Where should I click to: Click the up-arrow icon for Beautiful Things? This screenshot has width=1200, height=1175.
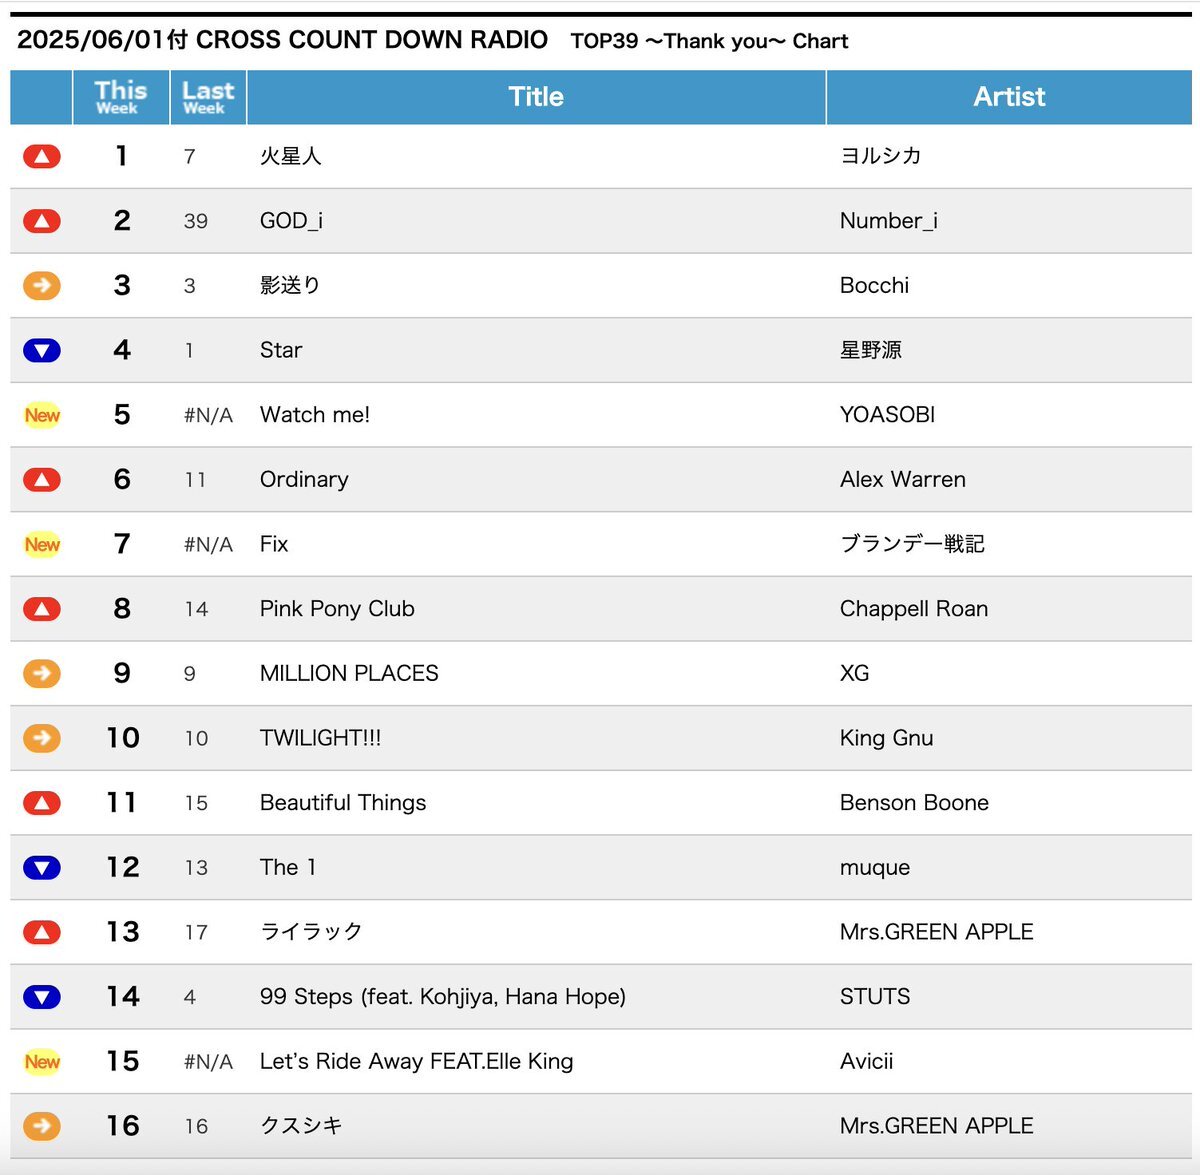tap(42, 803)
